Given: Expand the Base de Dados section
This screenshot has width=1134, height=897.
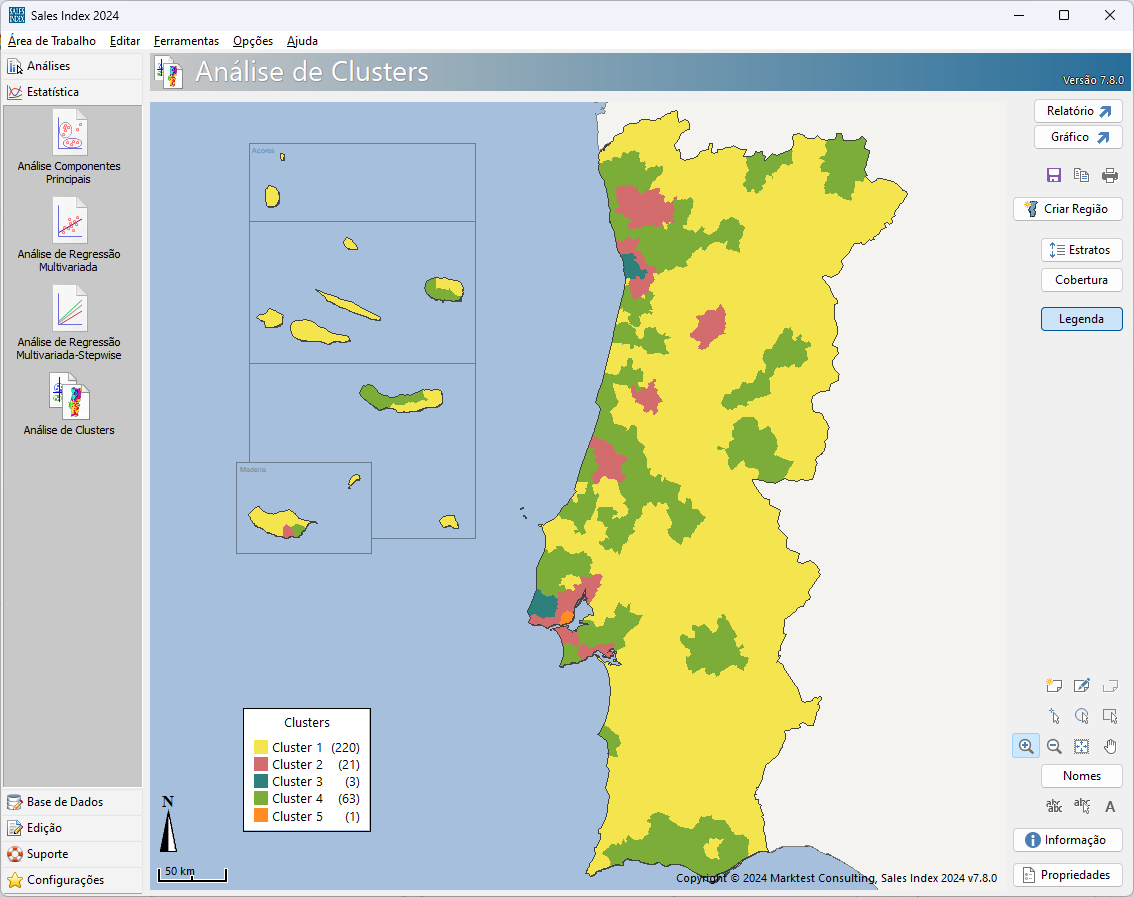Looking at the screenshot, I should coord(64,802).
